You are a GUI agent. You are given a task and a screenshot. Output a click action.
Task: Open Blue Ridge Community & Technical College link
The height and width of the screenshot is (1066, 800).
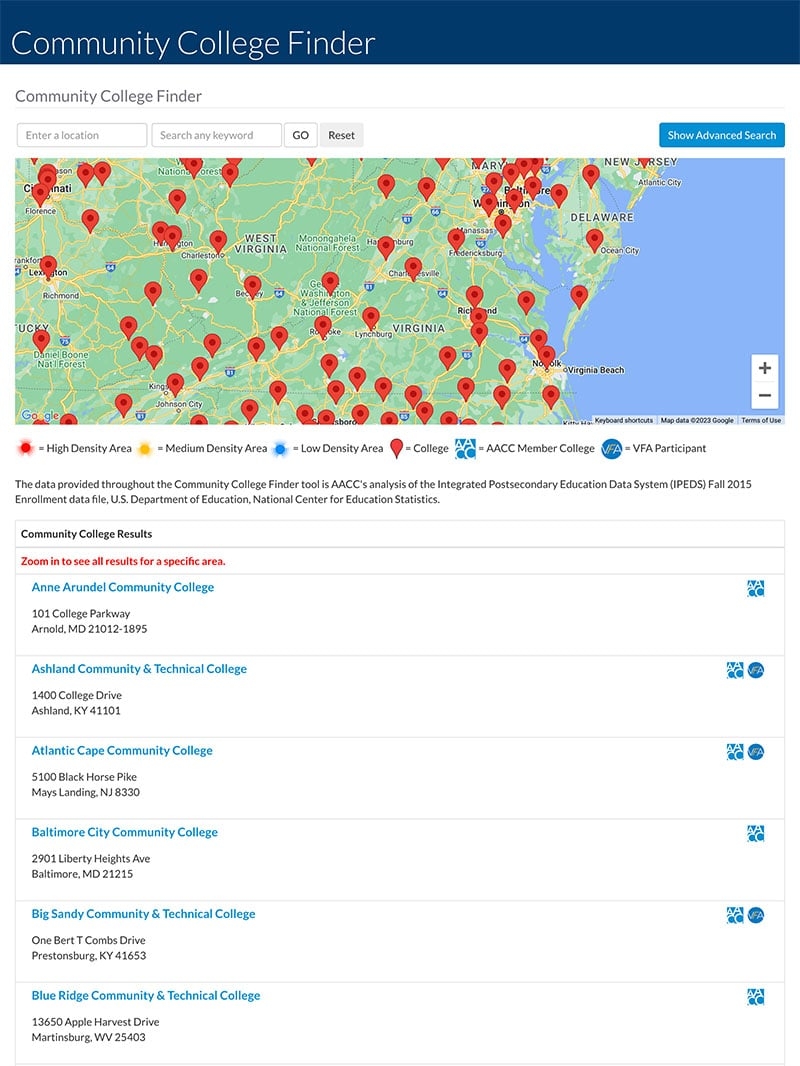coord(145,995)
